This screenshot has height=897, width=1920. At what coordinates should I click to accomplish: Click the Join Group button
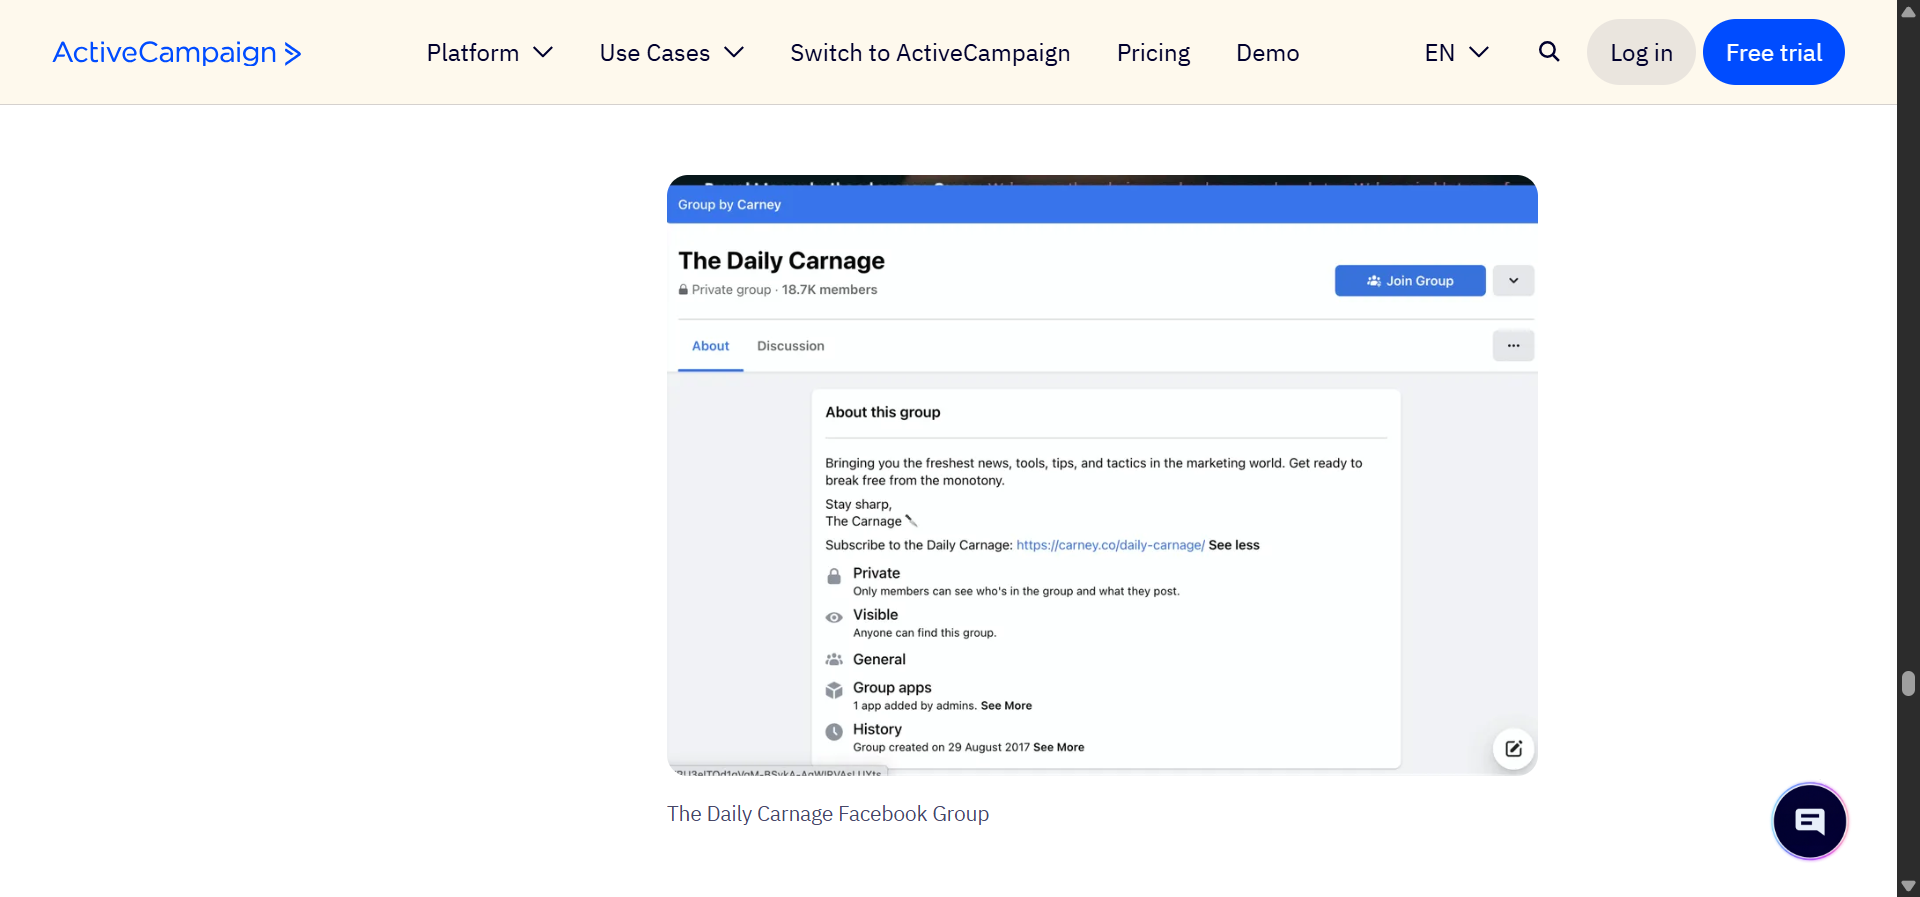(1410, 281)
